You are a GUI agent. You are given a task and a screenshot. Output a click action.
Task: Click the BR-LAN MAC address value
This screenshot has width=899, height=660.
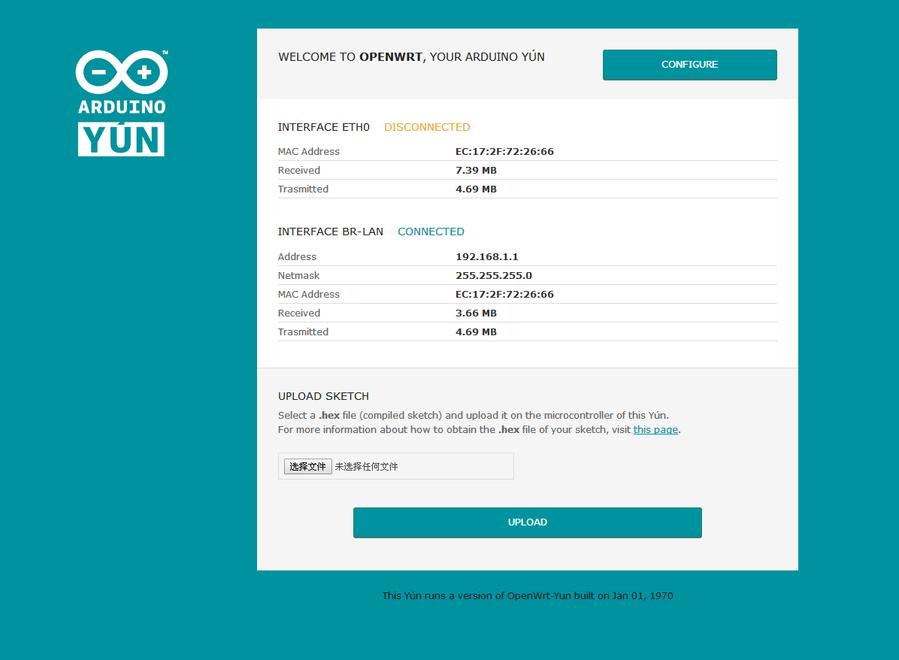[x=504, y=295]
